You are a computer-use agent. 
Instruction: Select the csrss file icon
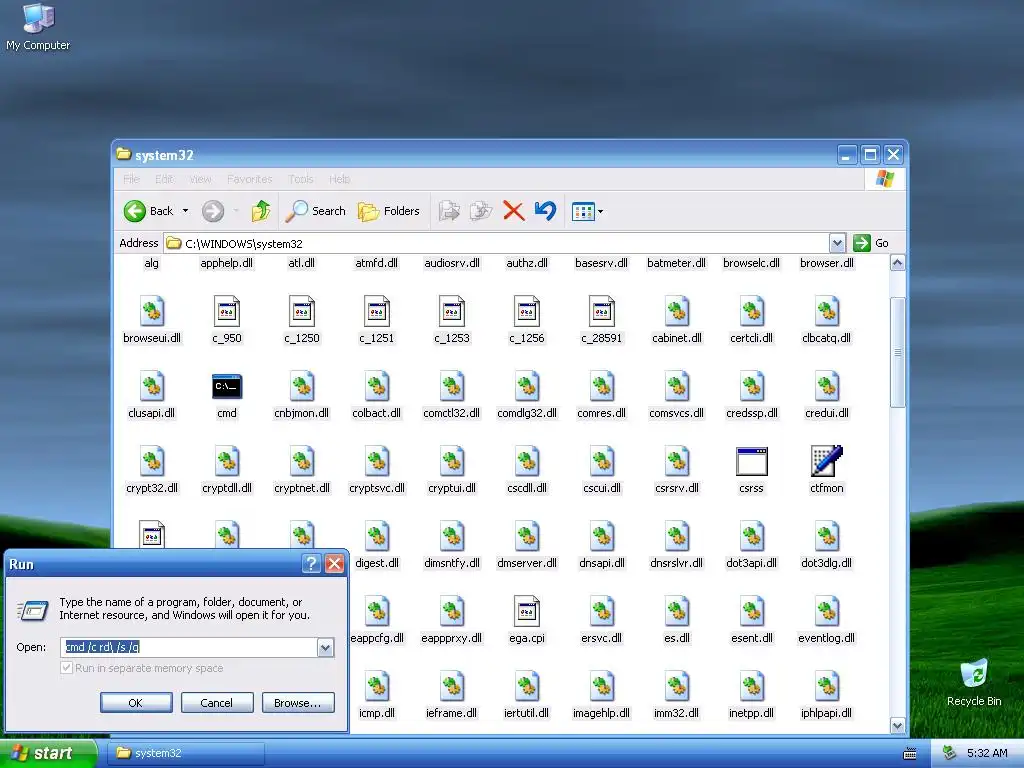(752, 461)
